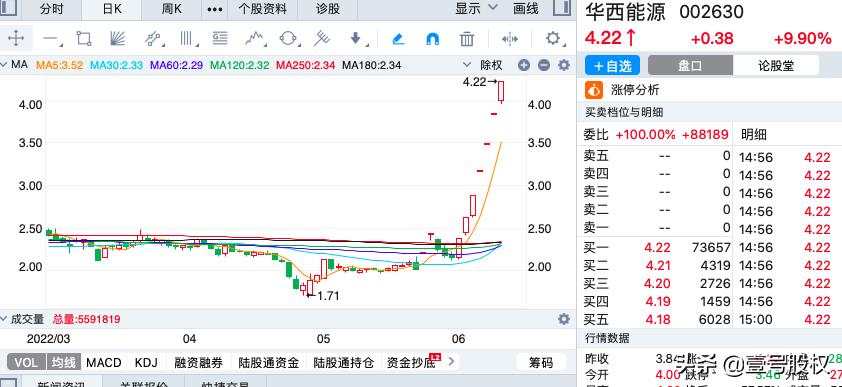Select the VOL indicator

[26, 362]
